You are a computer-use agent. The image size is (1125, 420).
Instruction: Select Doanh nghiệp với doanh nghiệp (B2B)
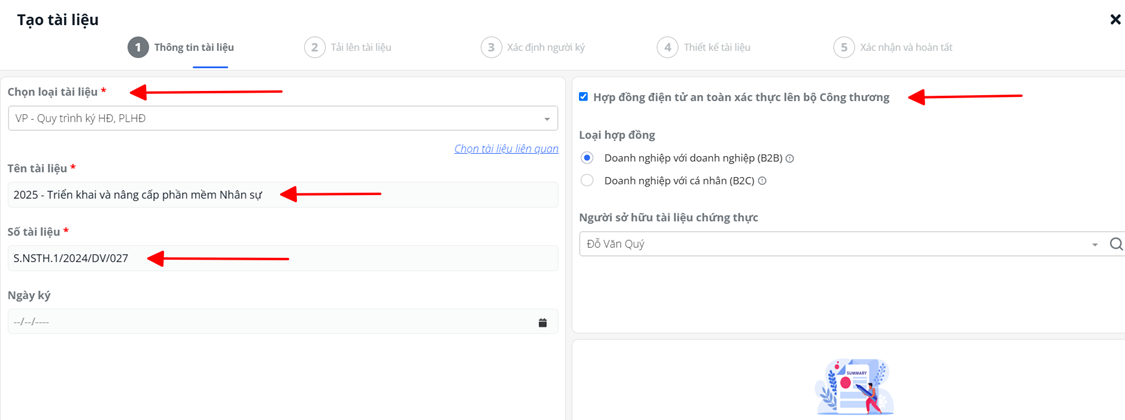click(x=587, y=158)
